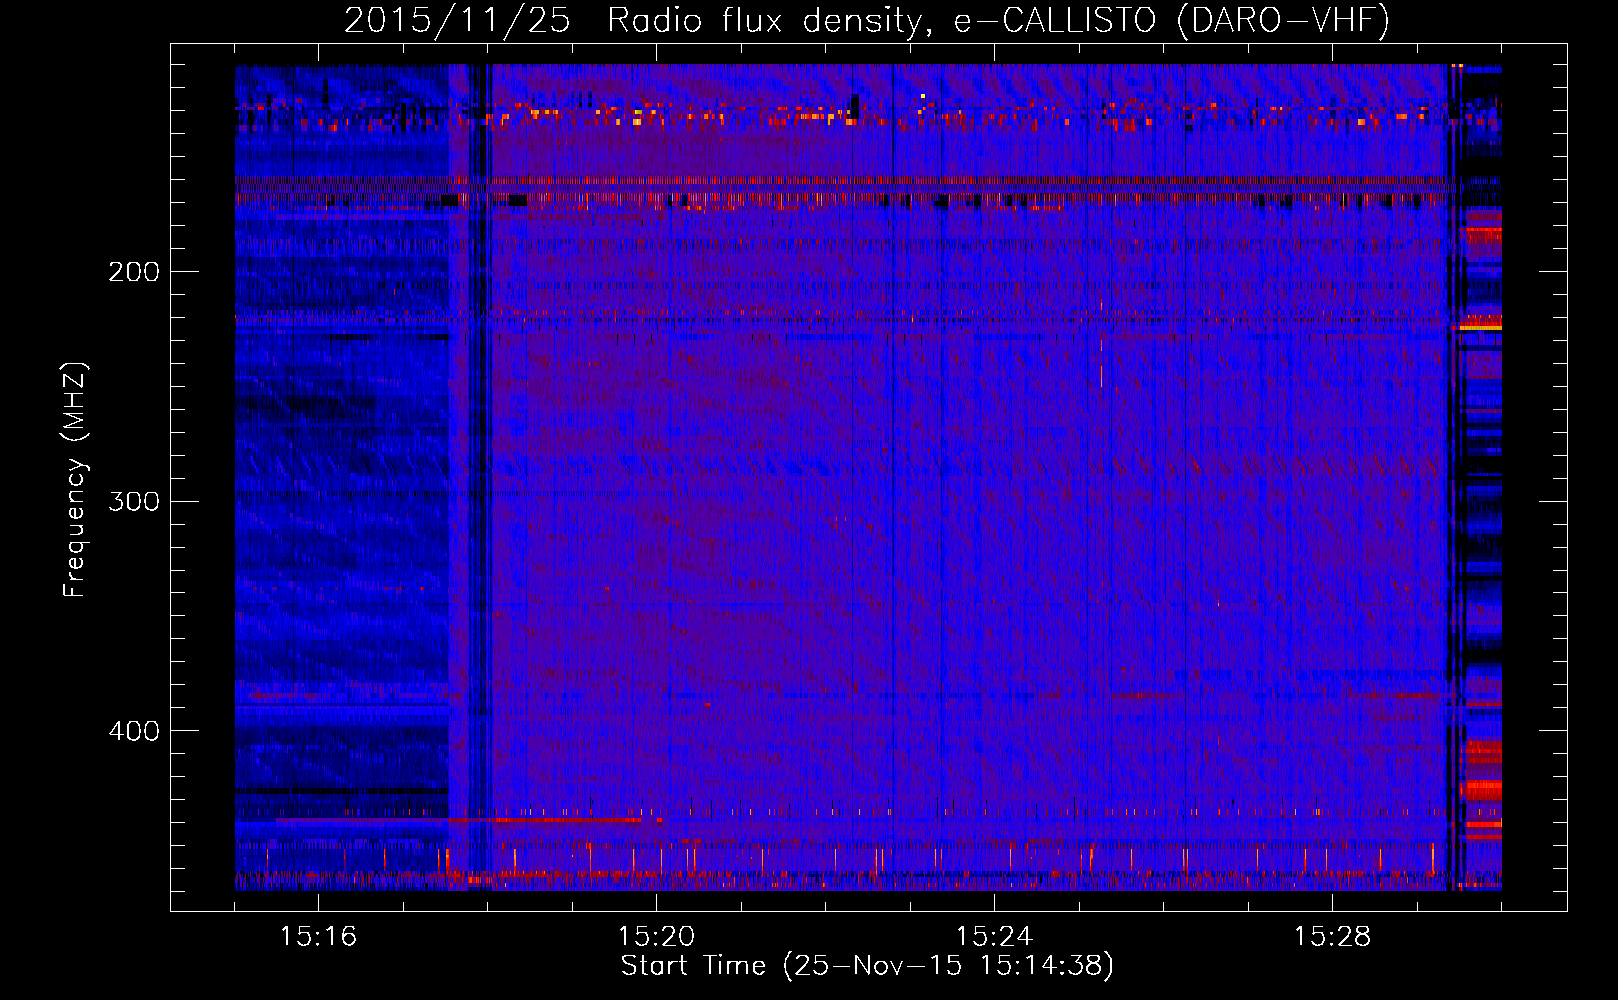Screen dimensions: 1618x1000
Task: Click the Frequency (MHZ) axis label
Action: click(x=75, y=480)
